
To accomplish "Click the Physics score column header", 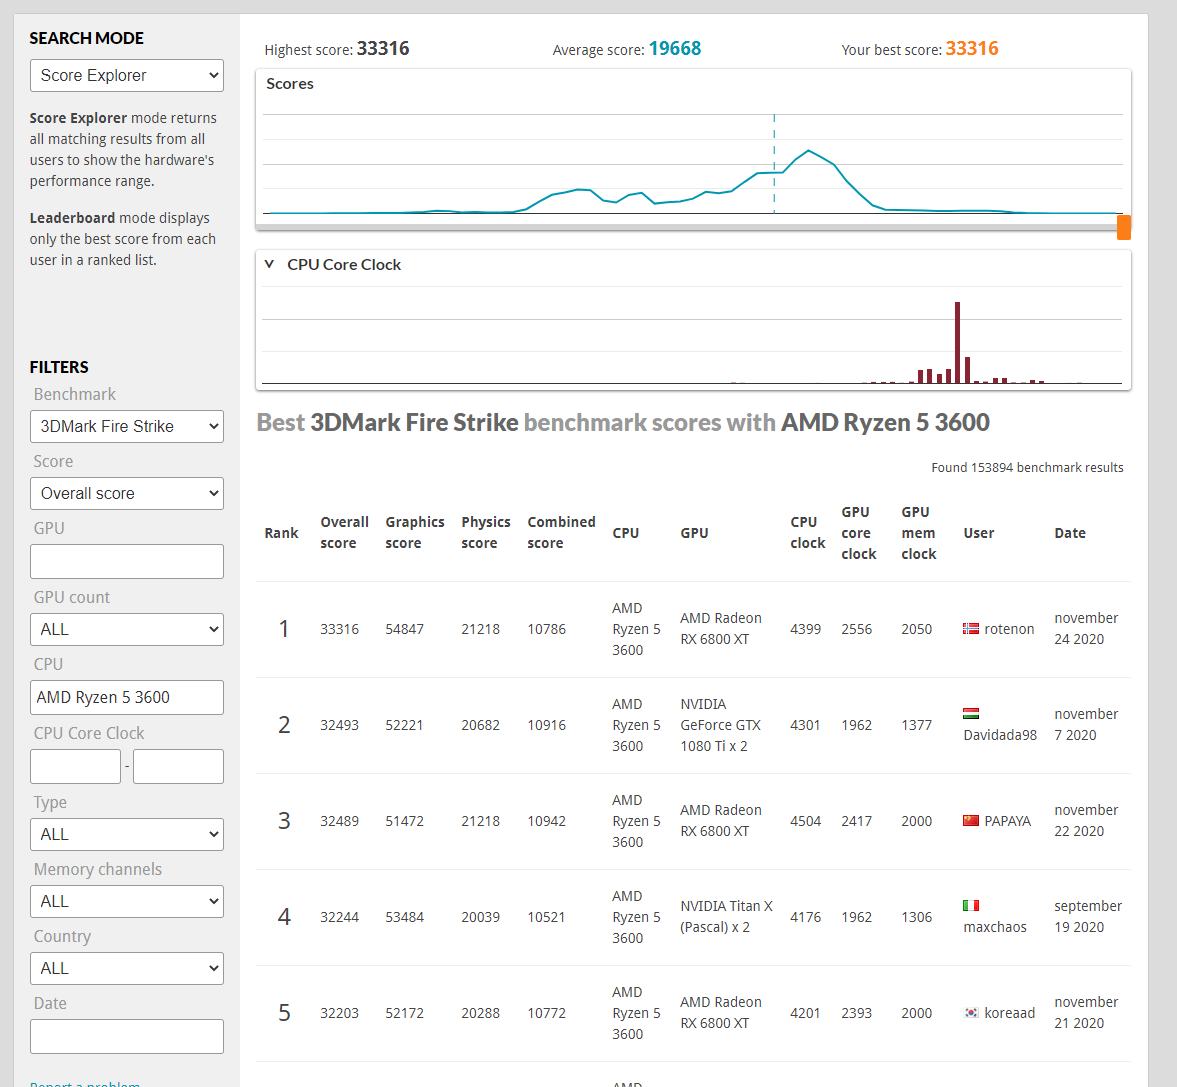I will tap(486, 532).
